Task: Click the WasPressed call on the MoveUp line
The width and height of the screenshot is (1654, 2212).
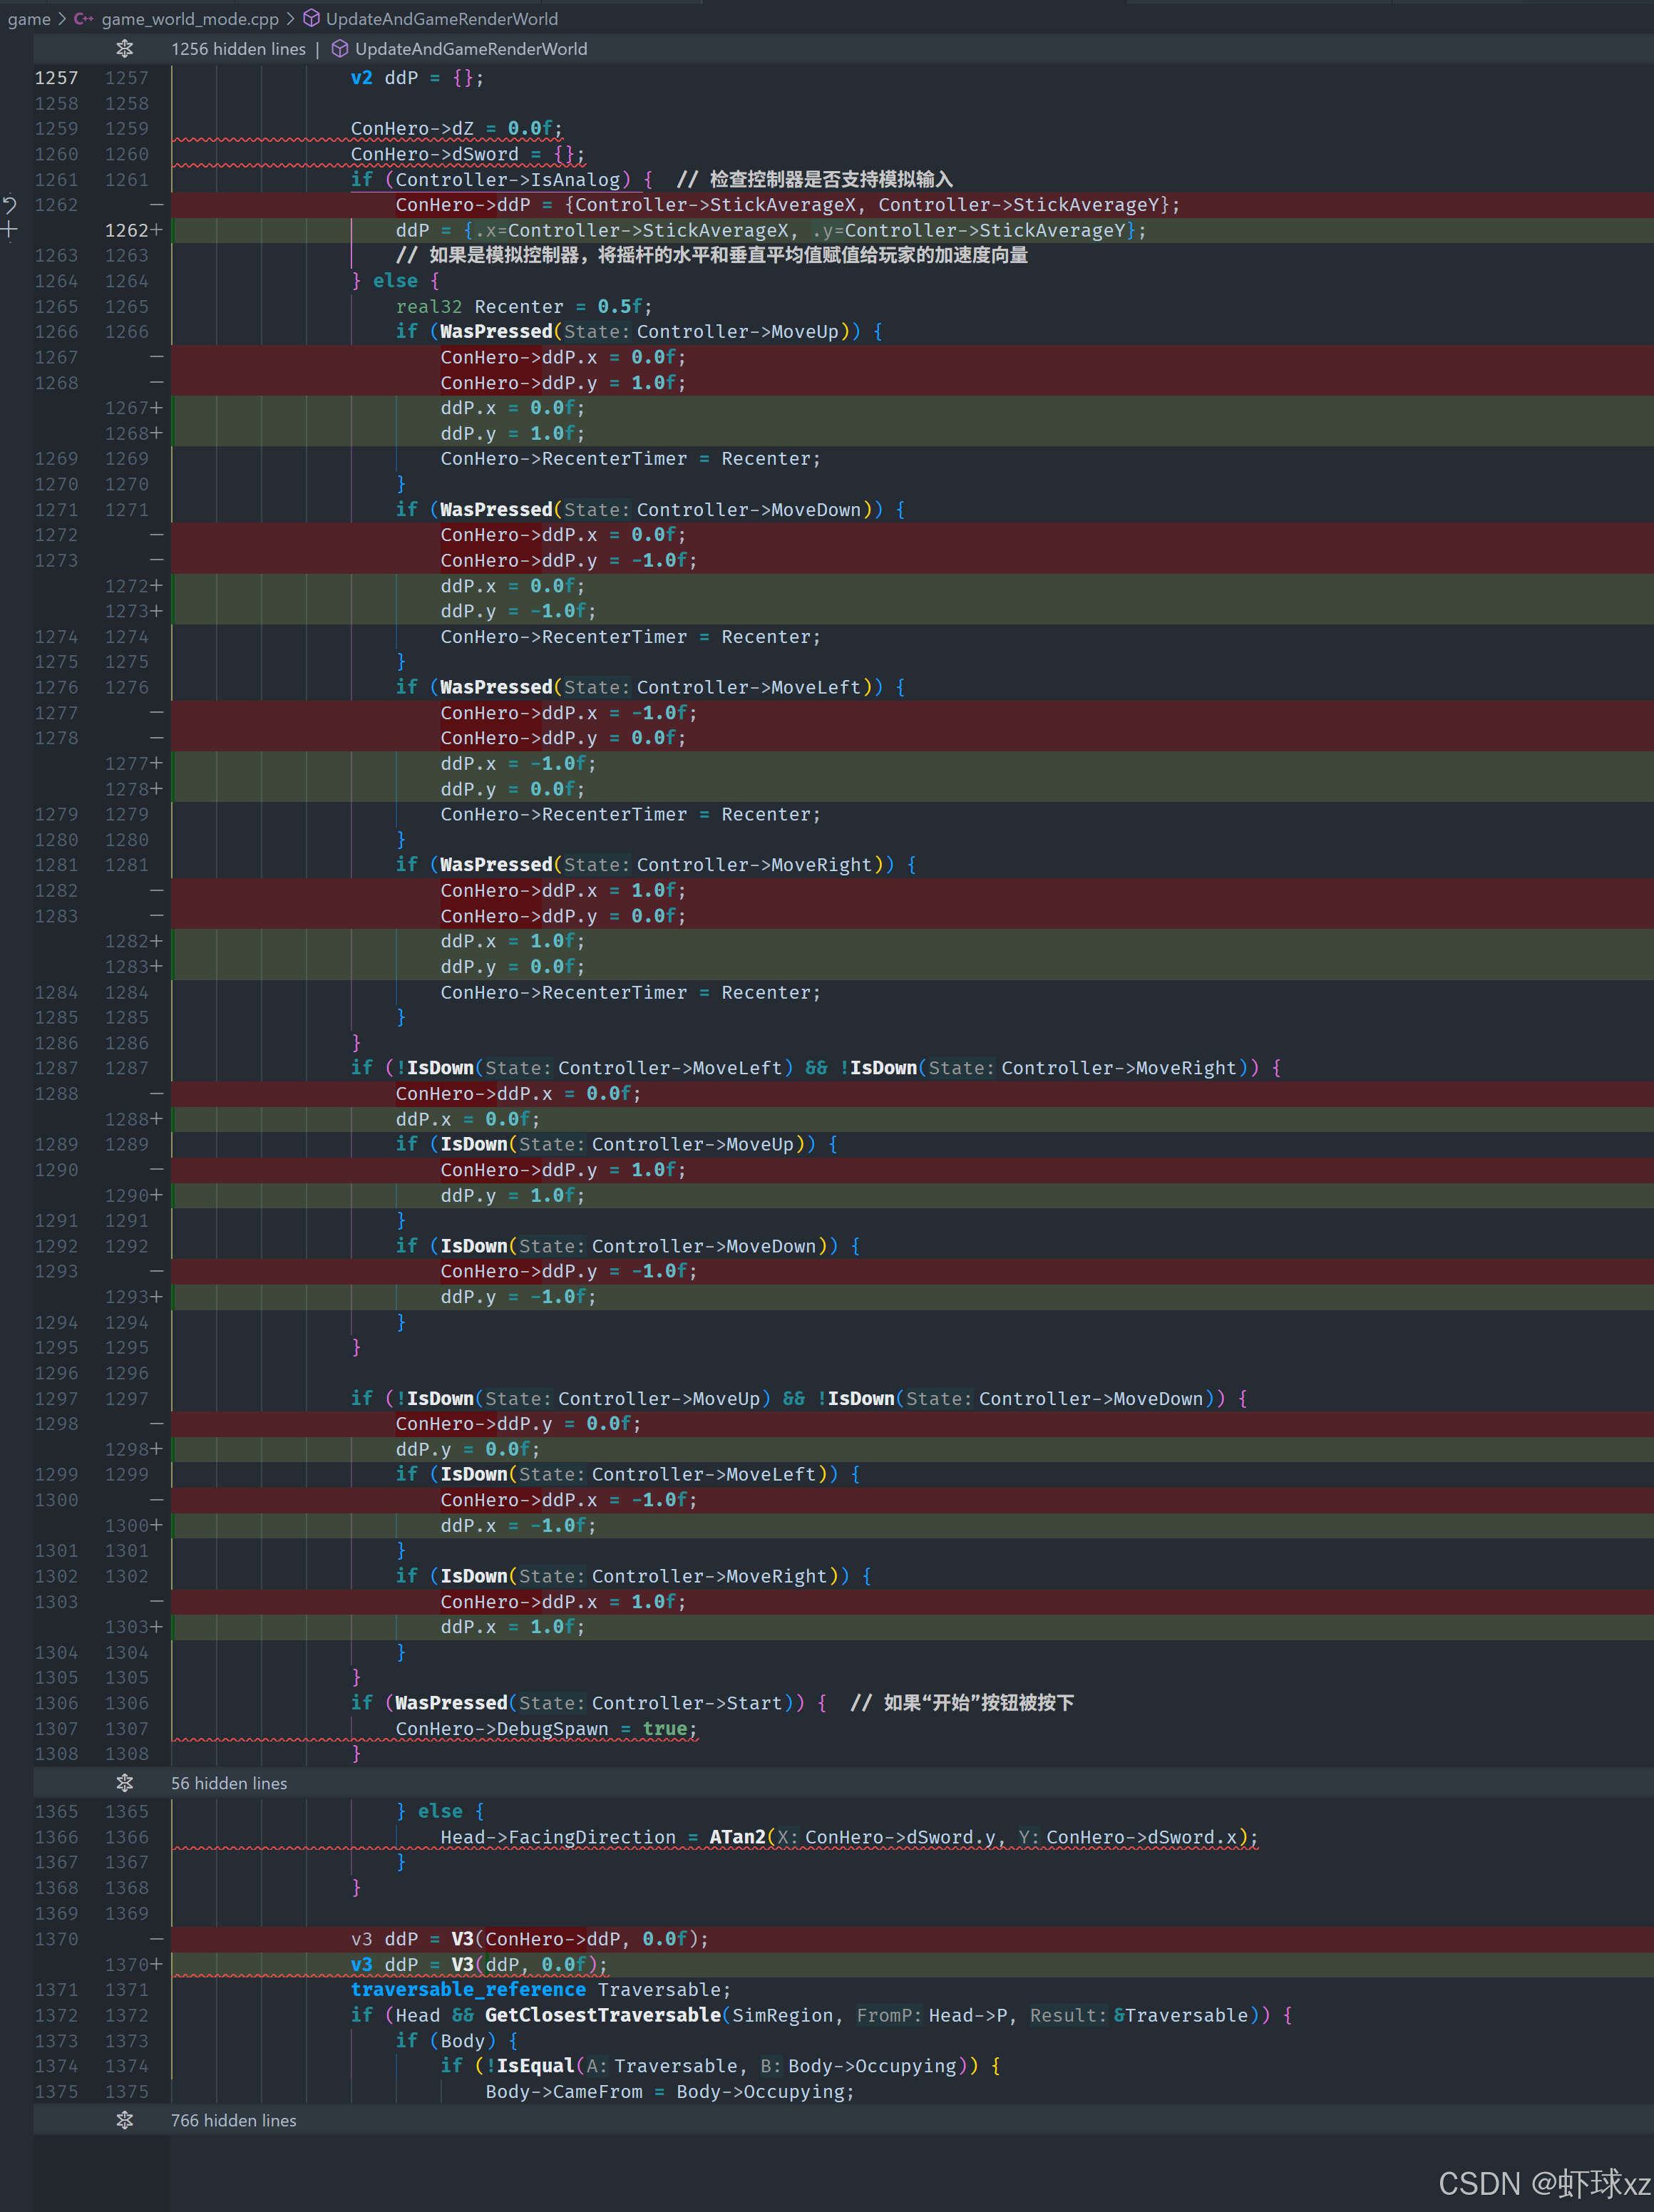Action: 496,331
